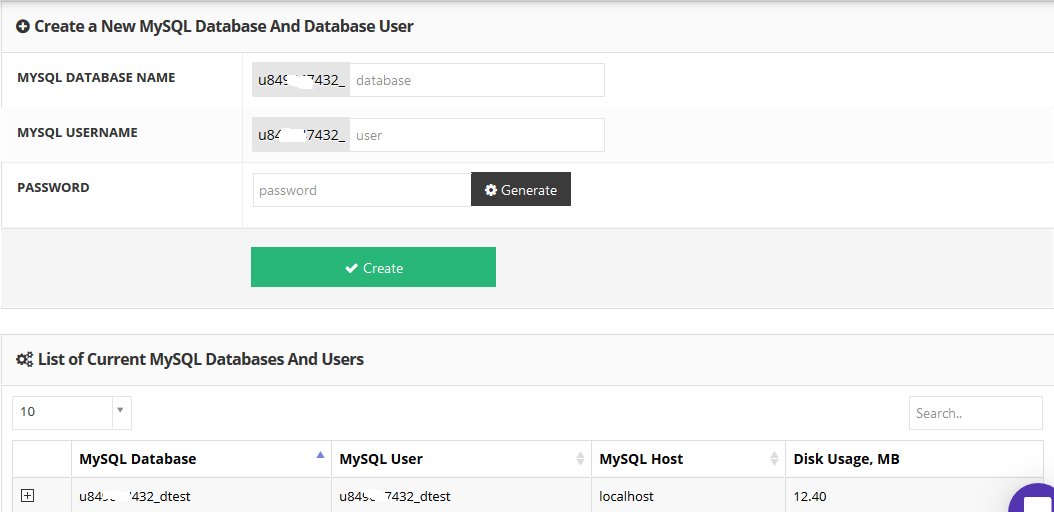Click the MYSQL DATABASE NAME label
Screen dimensions: 1054x512
96,77
